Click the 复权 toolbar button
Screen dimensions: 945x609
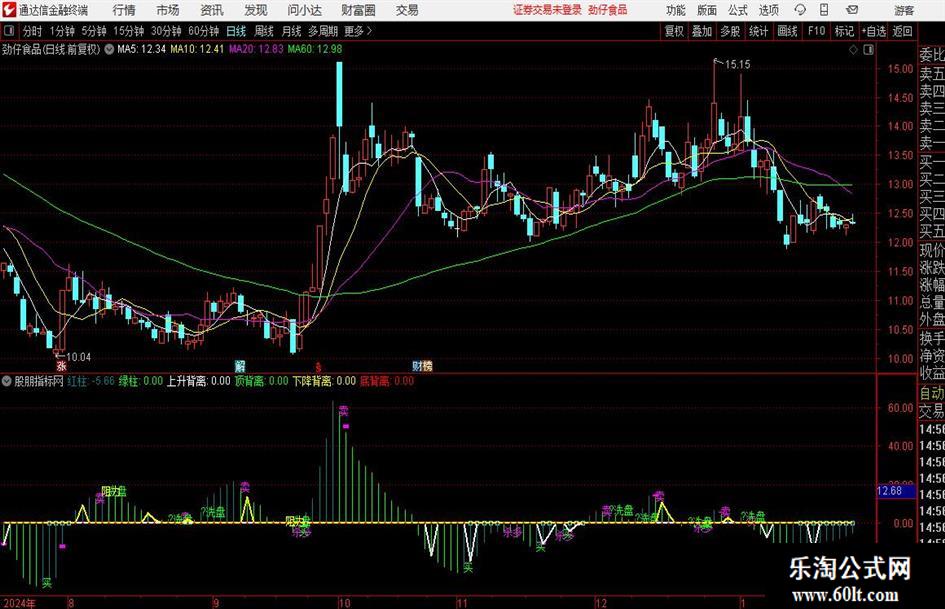(674, 31)
